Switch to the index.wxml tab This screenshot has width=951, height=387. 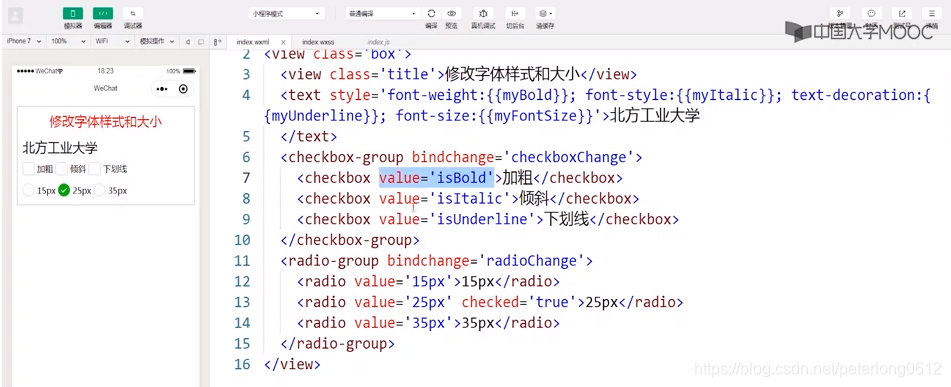tap(253, 42)
